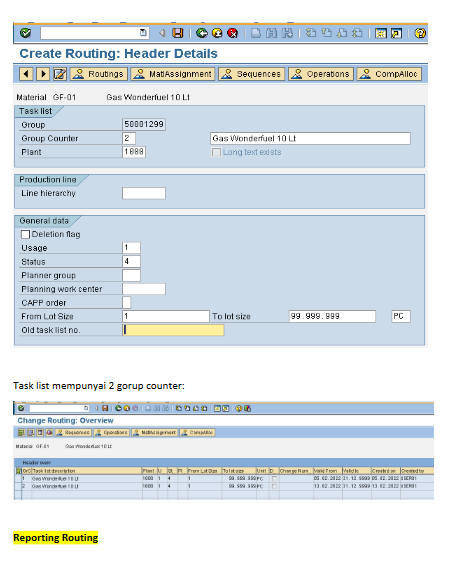Image resolution: width=453 pixels, height=572 pixels.
Task: Click the First Page icon in Create Routing toolbar
Action: 311,33
